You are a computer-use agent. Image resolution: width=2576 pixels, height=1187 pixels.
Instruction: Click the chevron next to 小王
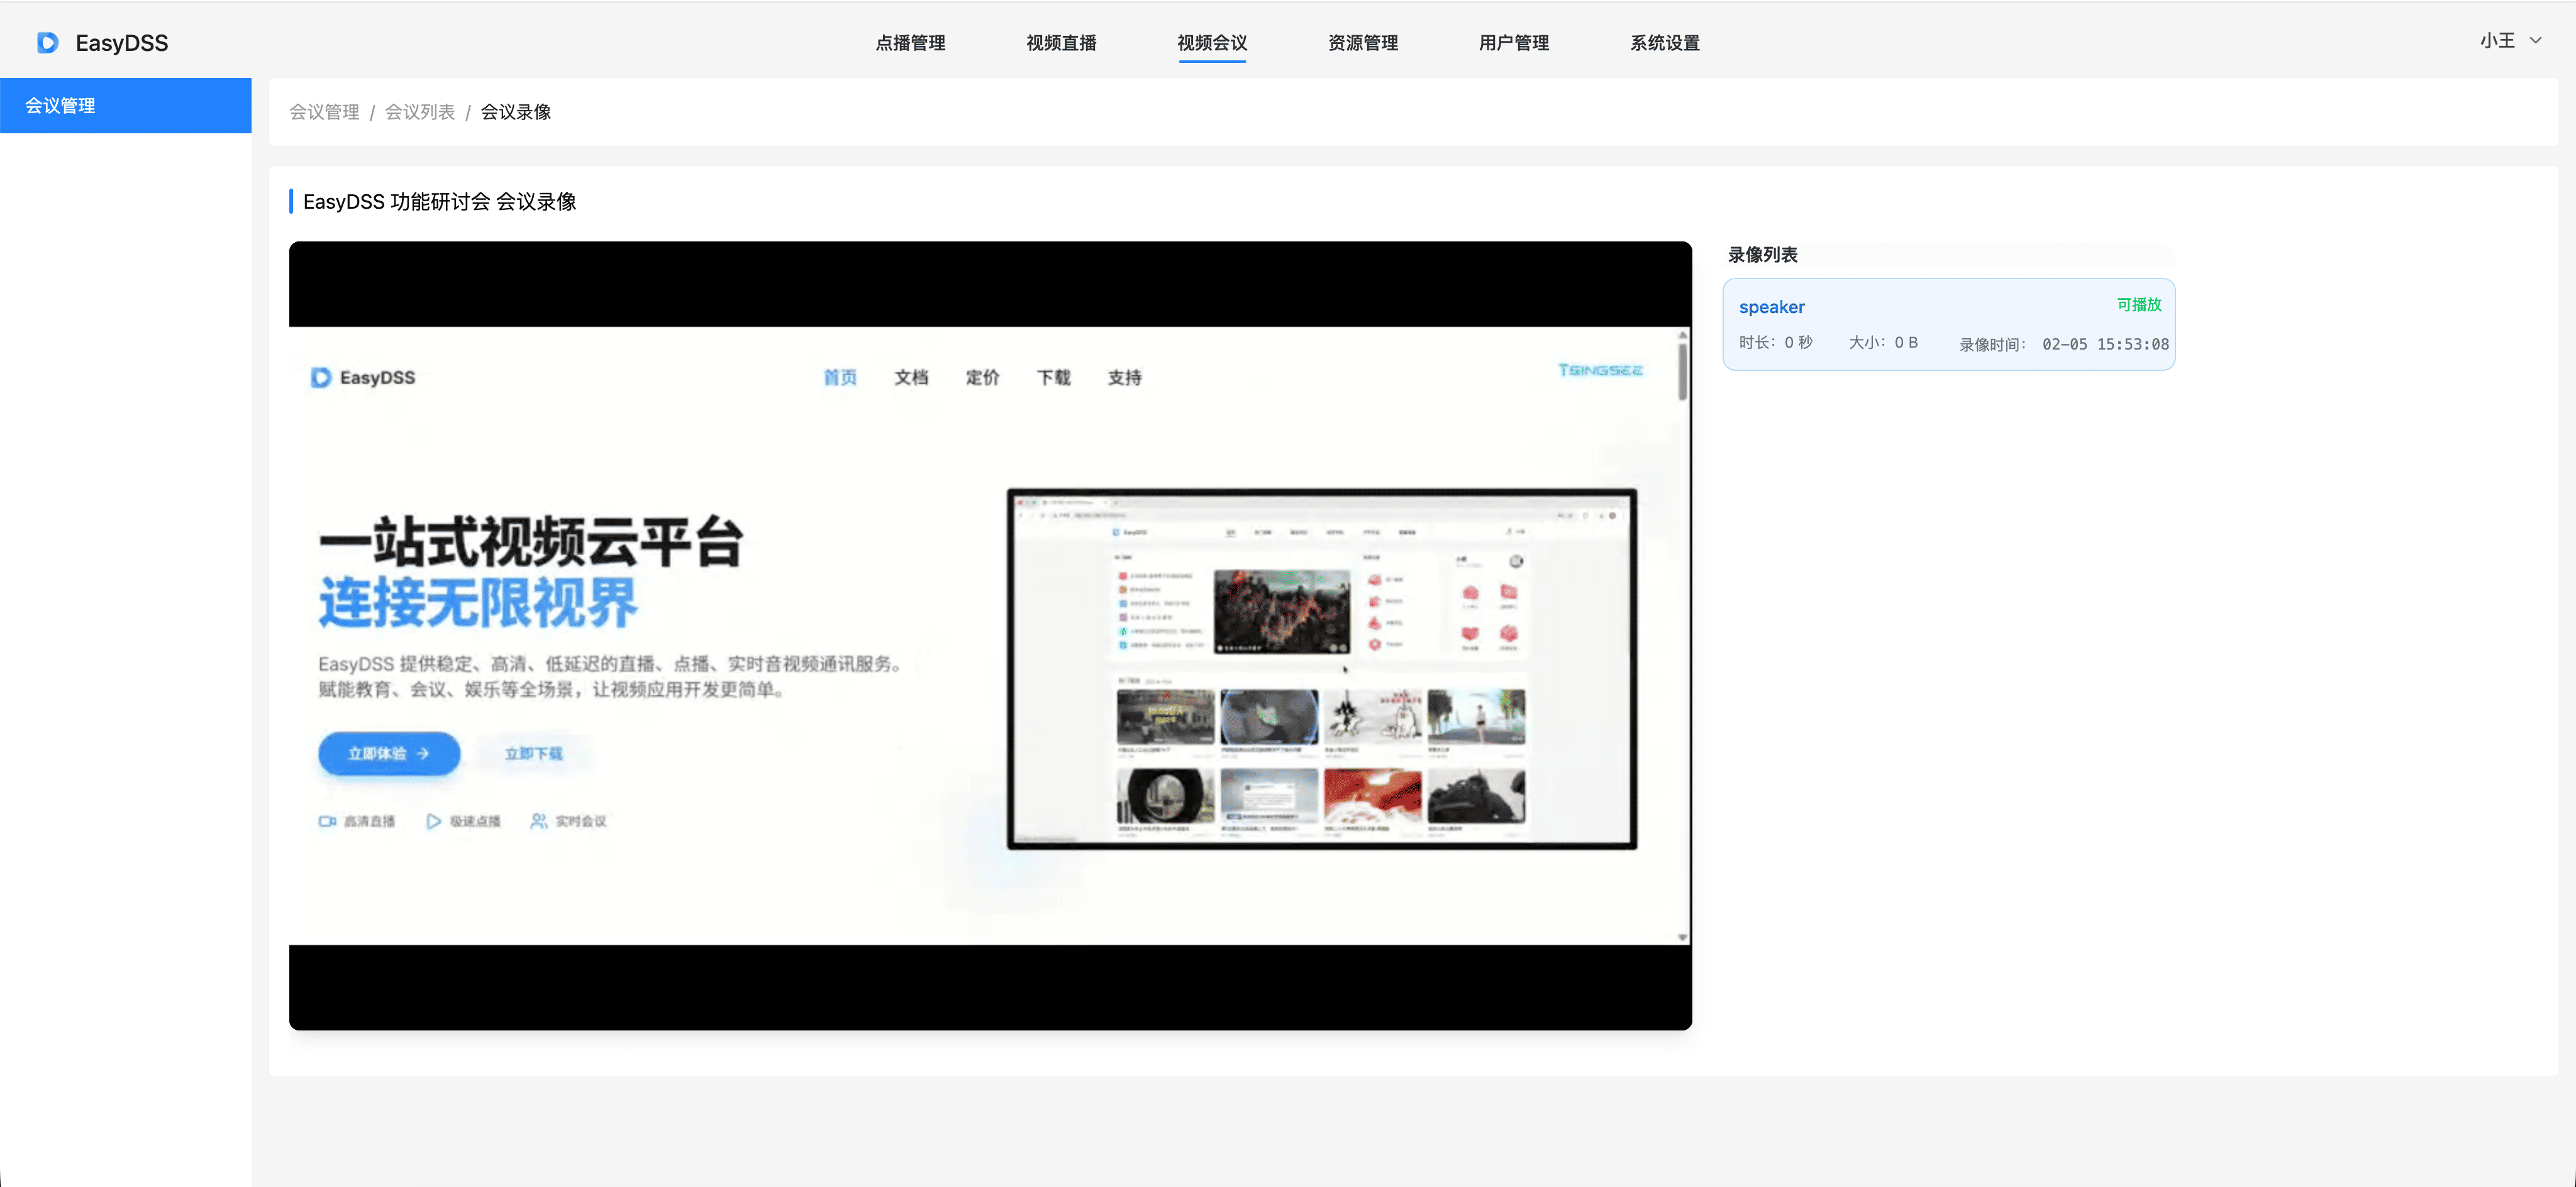click(x=2536, y=41)
